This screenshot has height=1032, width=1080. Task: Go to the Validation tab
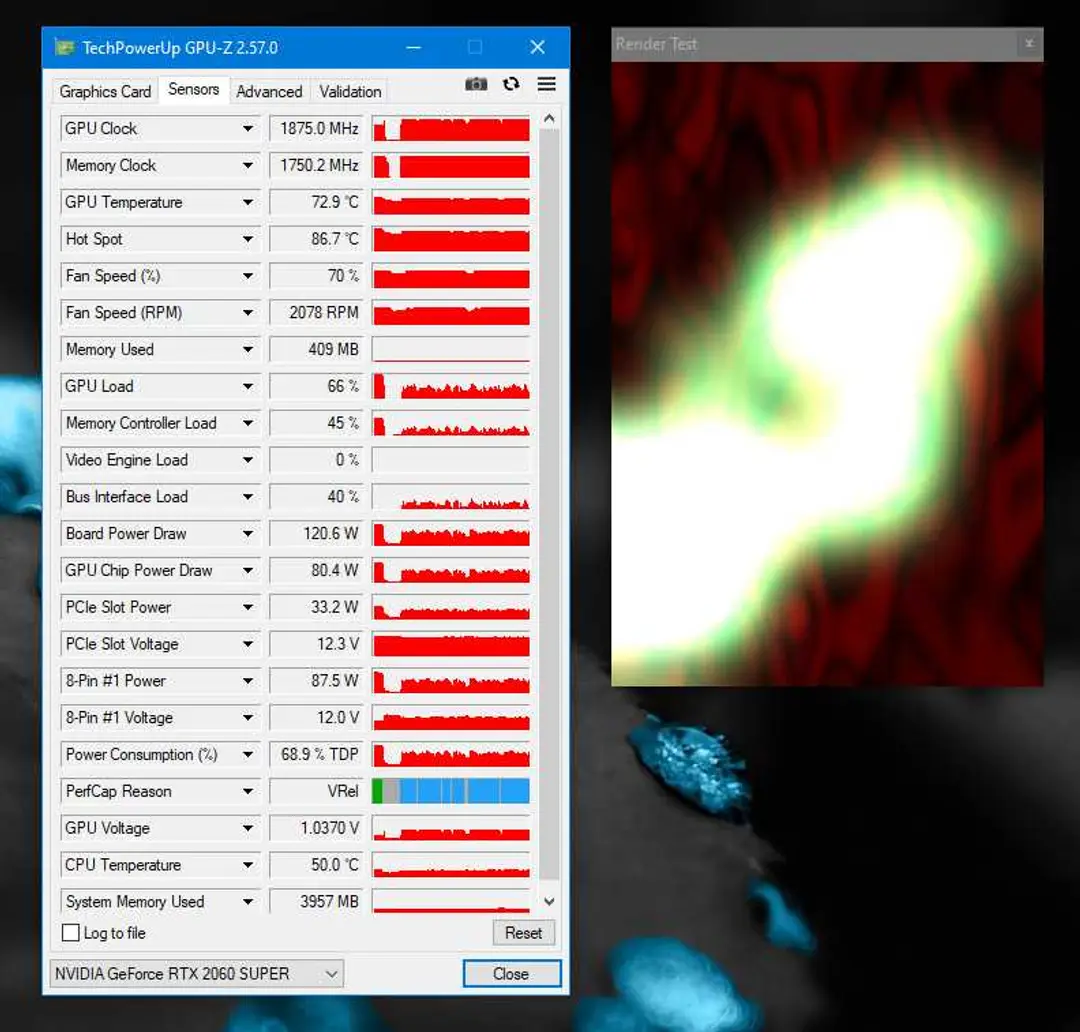350,92
